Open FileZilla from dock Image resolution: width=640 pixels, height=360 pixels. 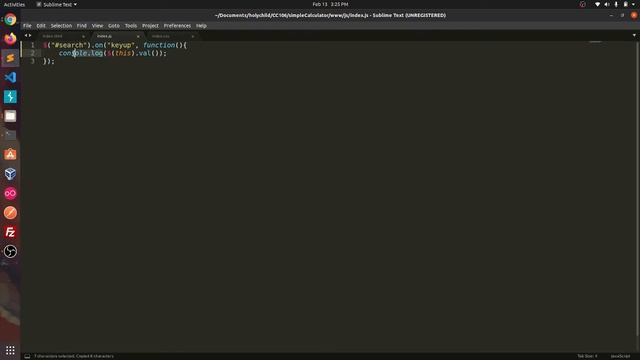[10, 232]
